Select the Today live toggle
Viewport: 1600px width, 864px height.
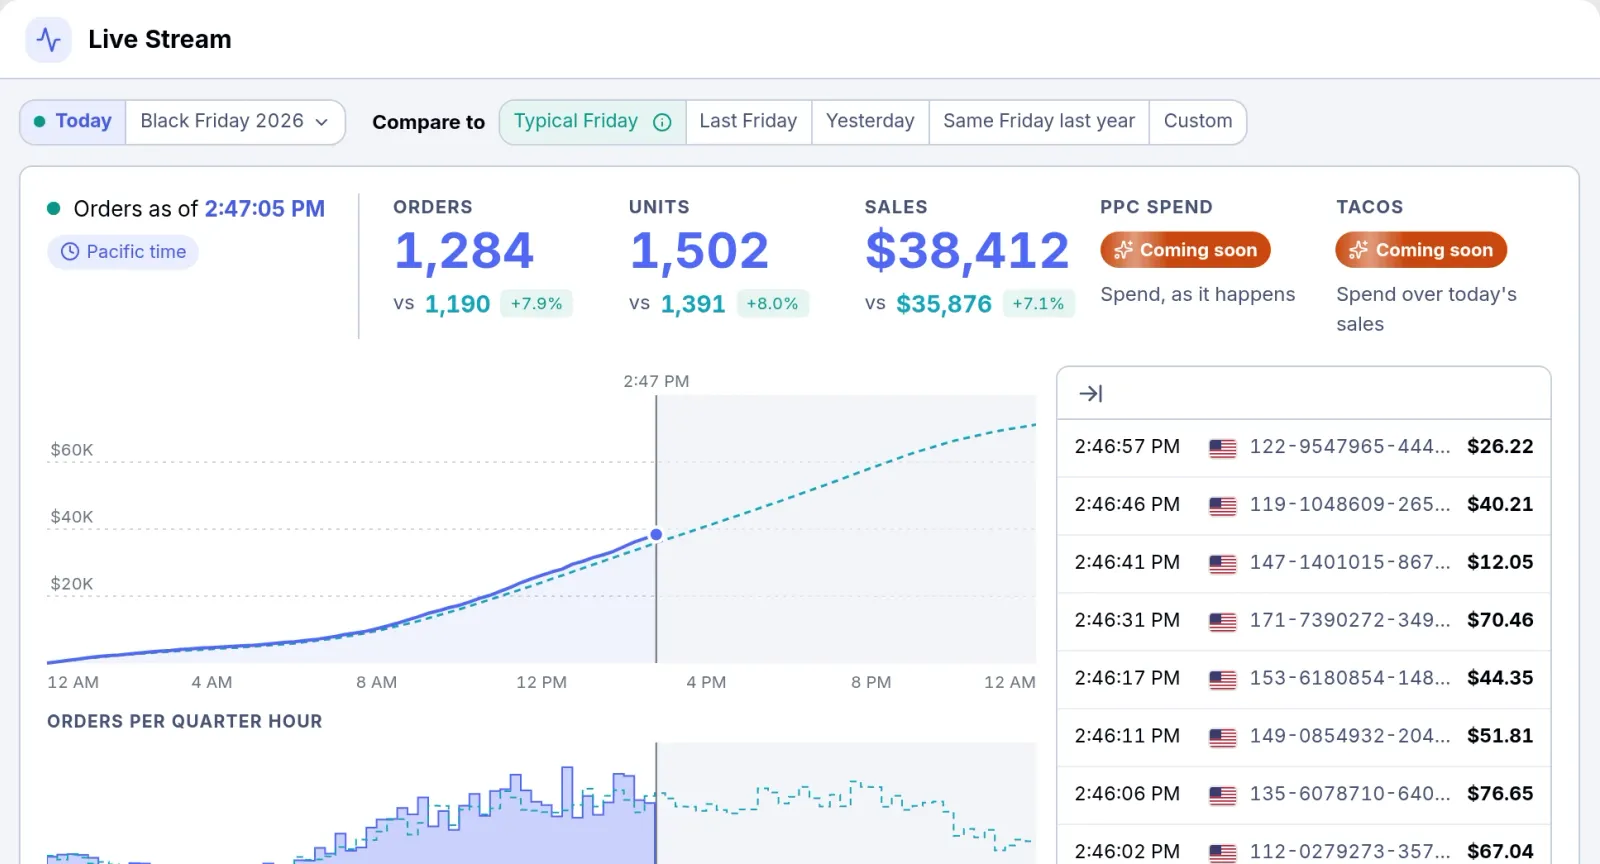(73, 122)
